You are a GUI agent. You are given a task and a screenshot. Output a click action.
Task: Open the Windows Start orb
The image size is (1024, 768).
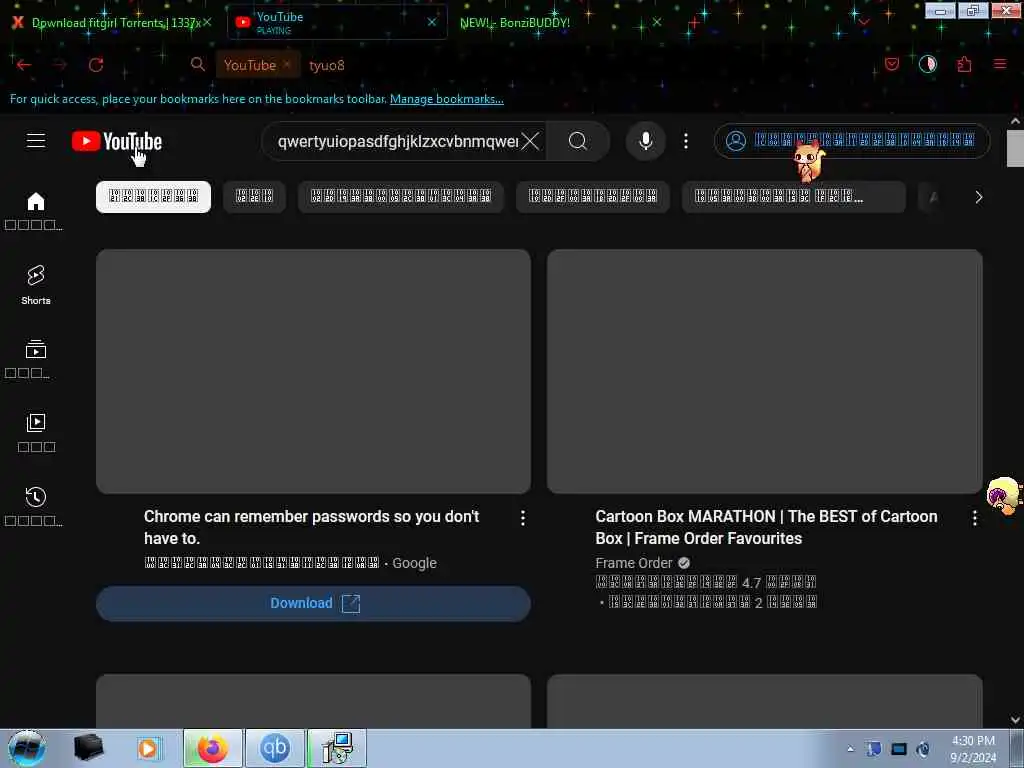pyautogui.click(x=27, y=748)
